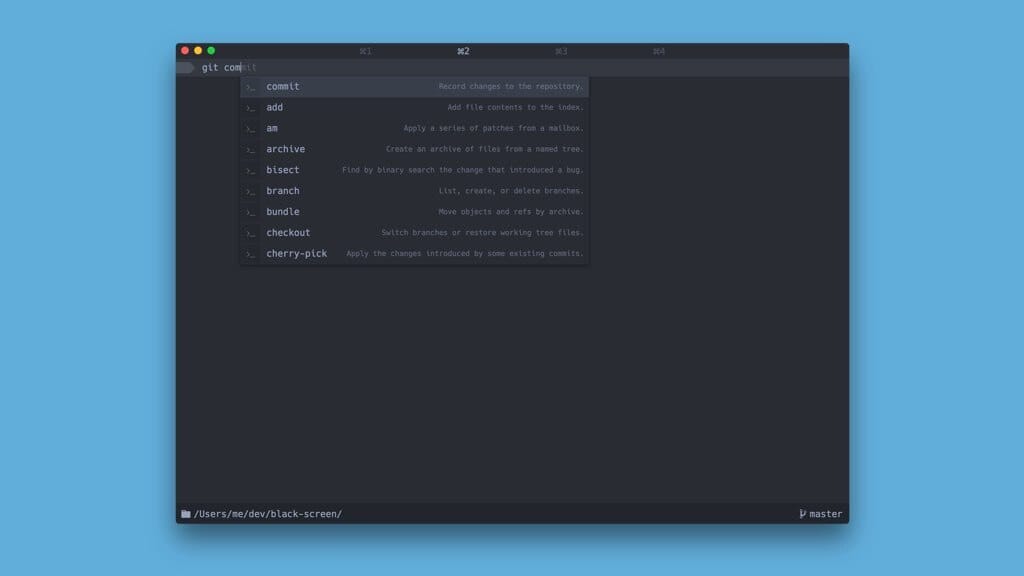Select the bisect suggestion
1024x576 pixels.
[415, 170]
